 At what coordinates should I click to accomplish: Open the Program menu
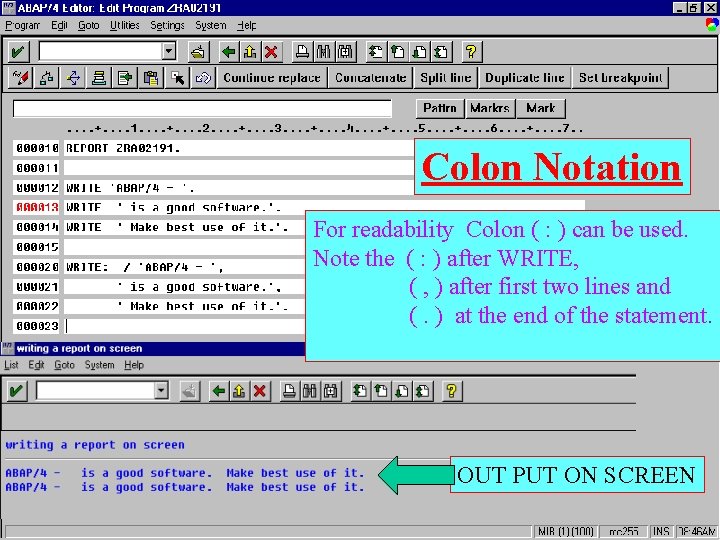pos(22,25)
